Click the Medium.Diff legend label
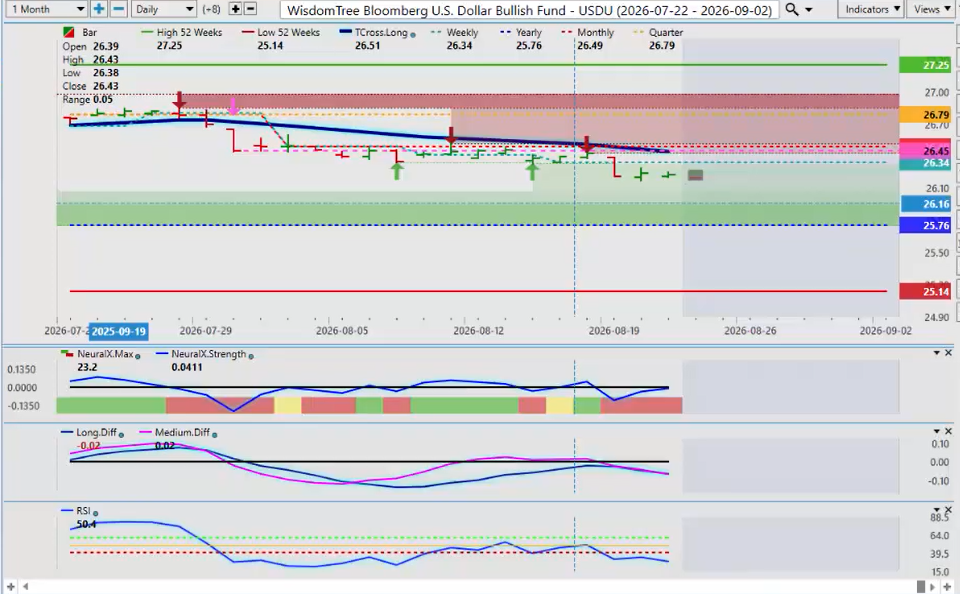The image size is (960, 594). 182,432
